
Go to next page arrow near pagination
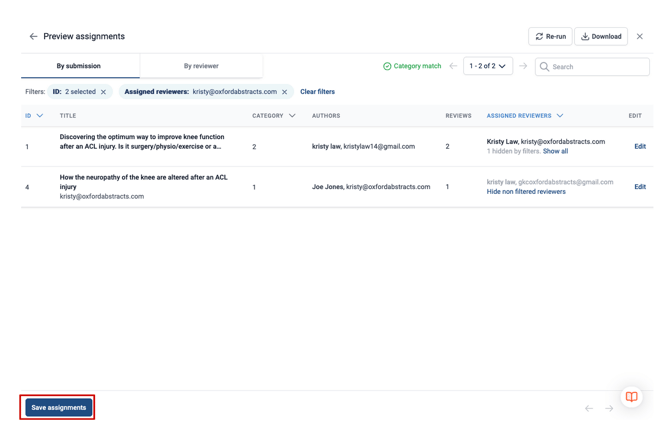[523, 66]
